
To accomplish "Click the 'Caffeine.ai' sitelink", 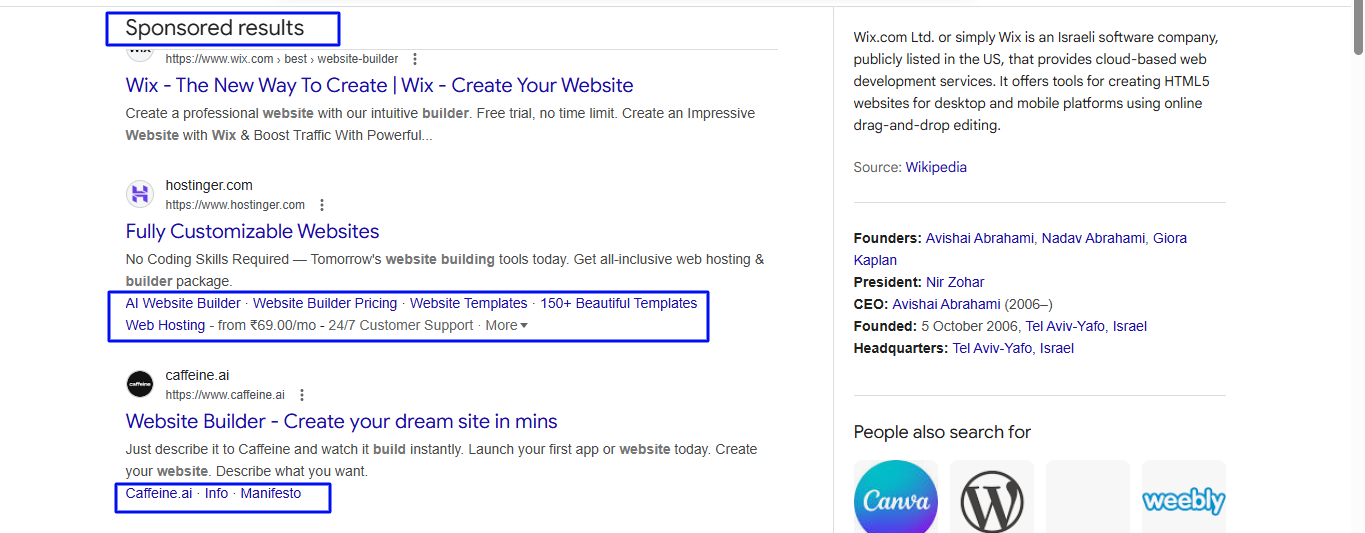I will click(x=159, y=493).
